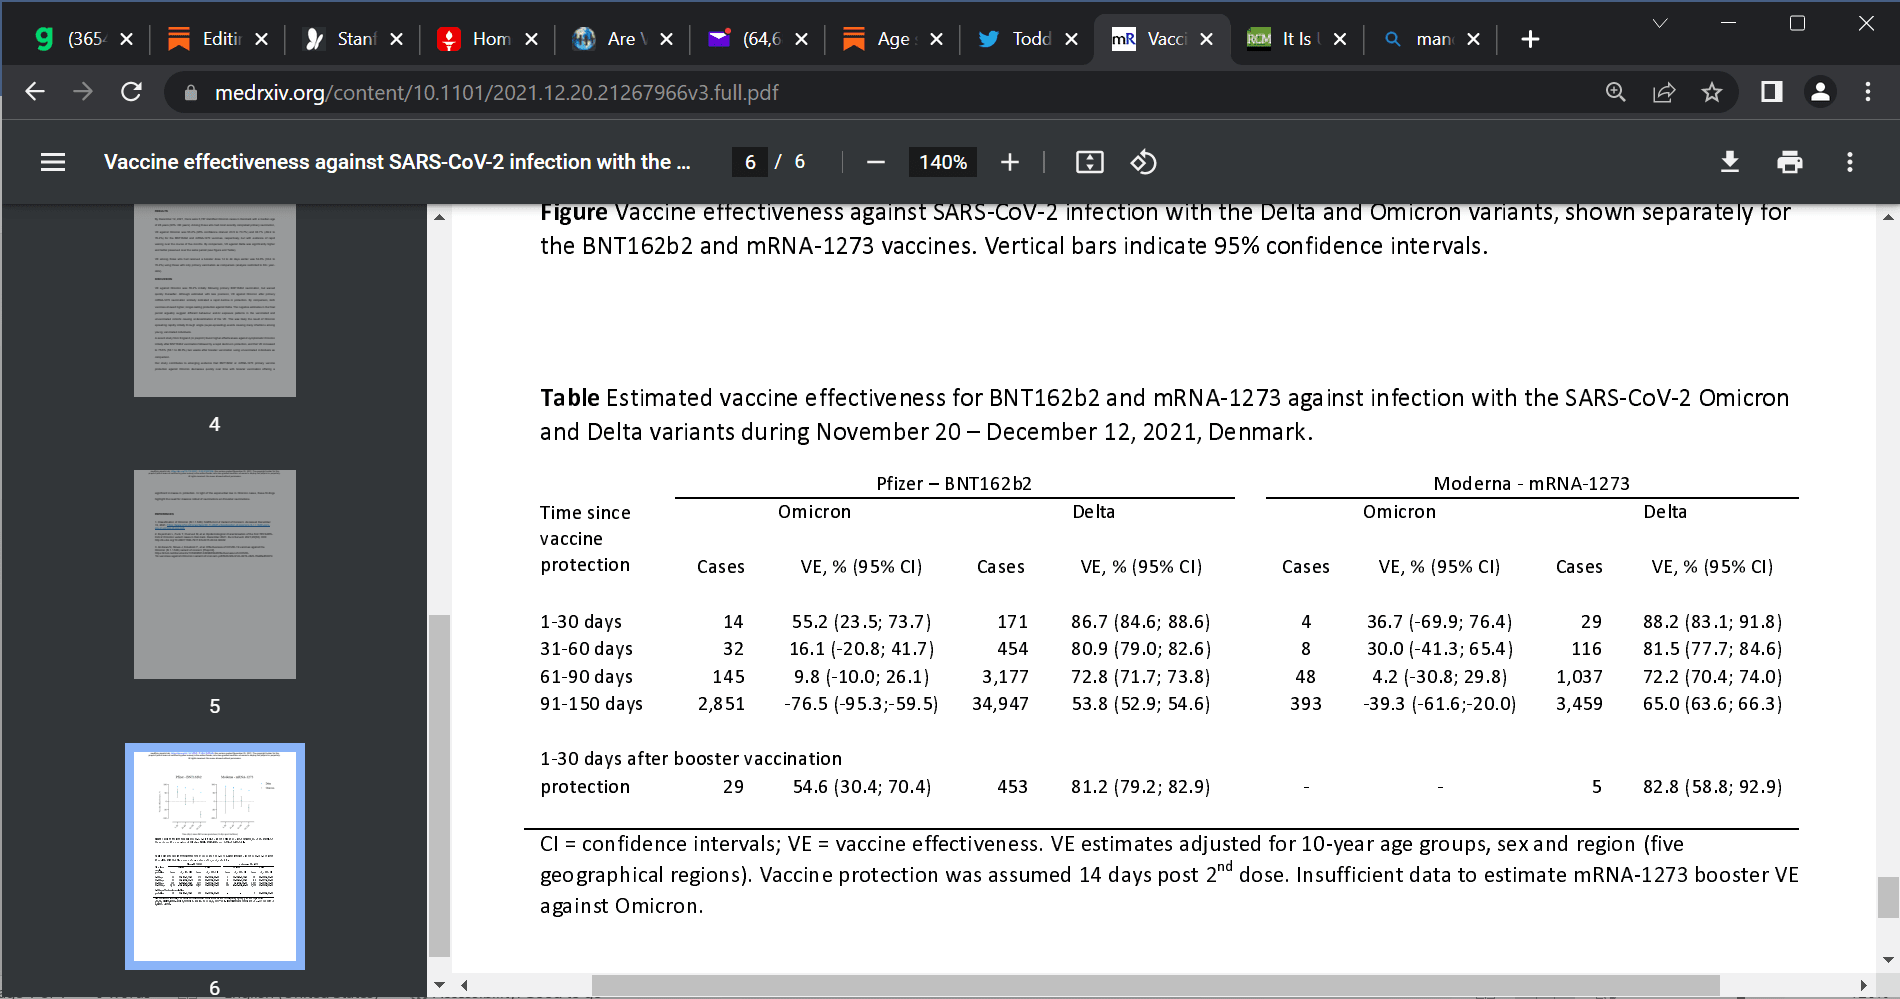Viewport: 1900px width, 999px height.
Task: Edit the 140% zoom level field
Action: tap(943, 162)
